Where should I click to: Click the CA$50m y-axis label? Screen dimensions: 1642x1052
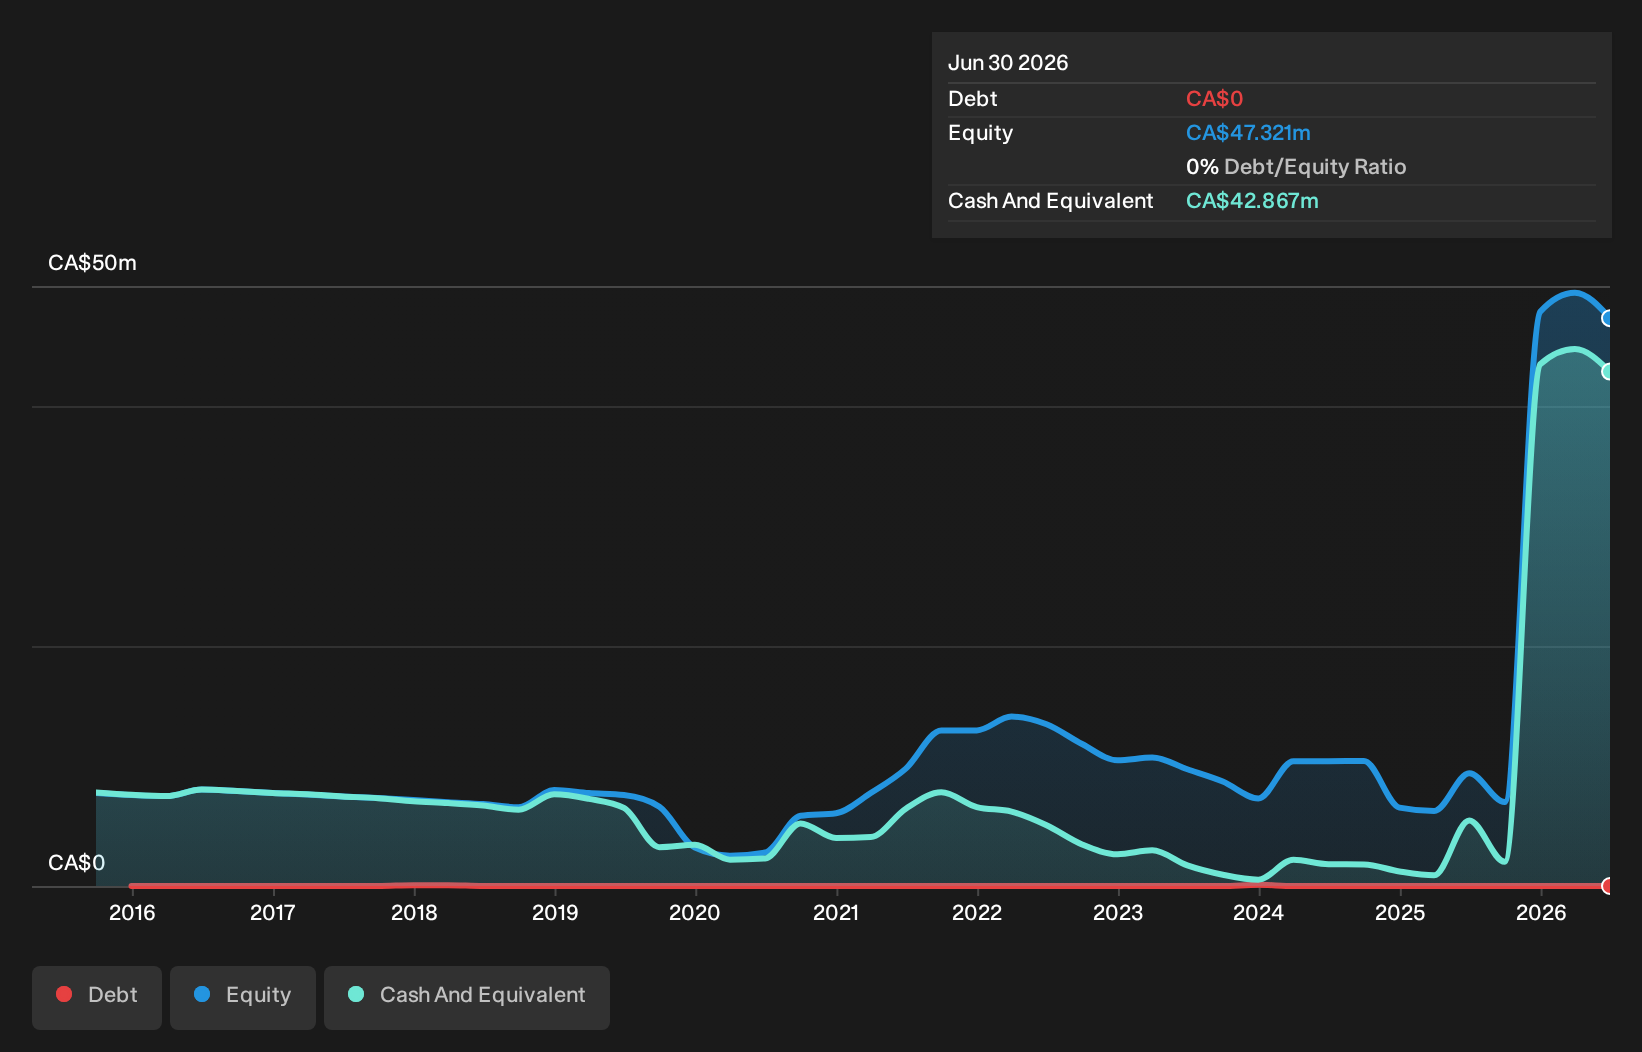click(x=92, y=263)
